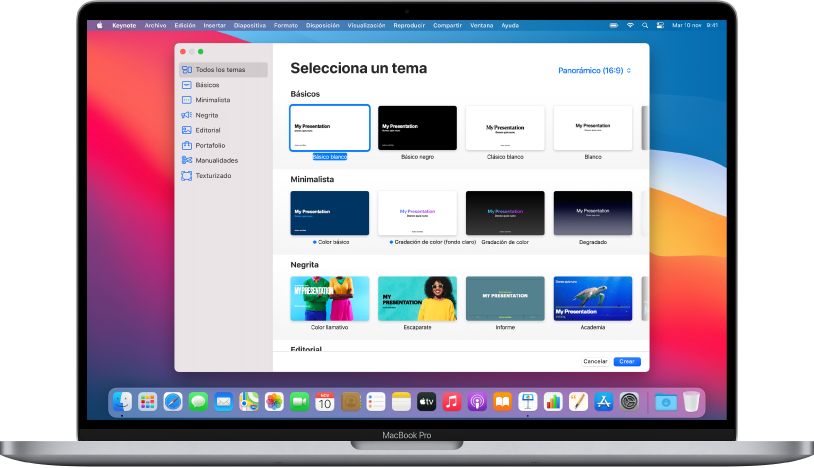Viewport: 814px width, 468px height.
Task: Show Todos los temas in sidebar
Action: click(219, 70)
